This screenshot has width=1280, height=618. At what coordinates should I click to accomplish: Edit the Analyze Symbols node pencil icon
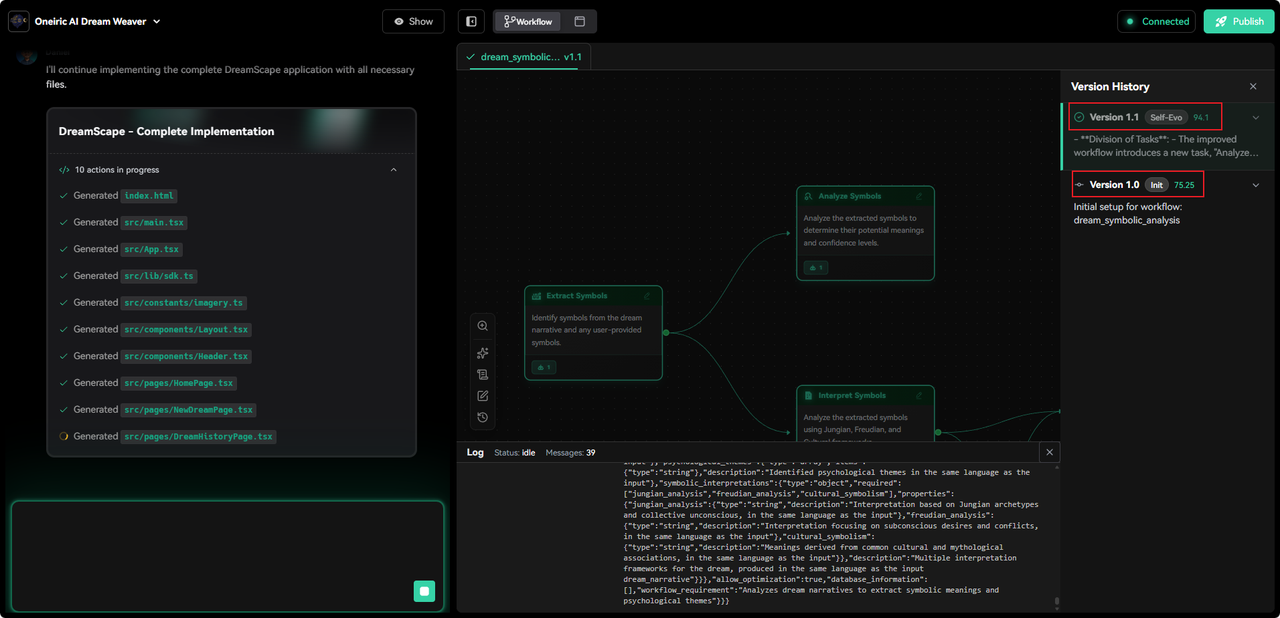pos(920,197)
